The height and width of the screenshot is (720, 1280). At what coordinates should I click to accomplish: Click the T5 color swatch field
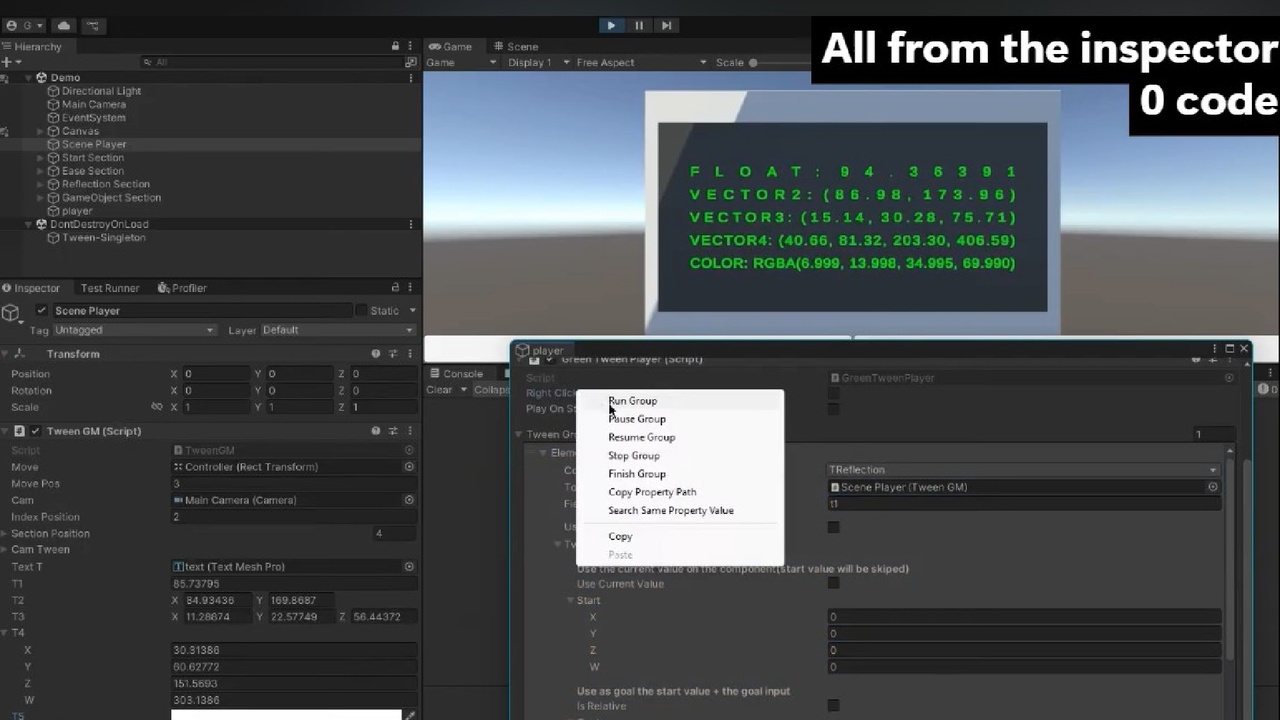coord(286,715)
